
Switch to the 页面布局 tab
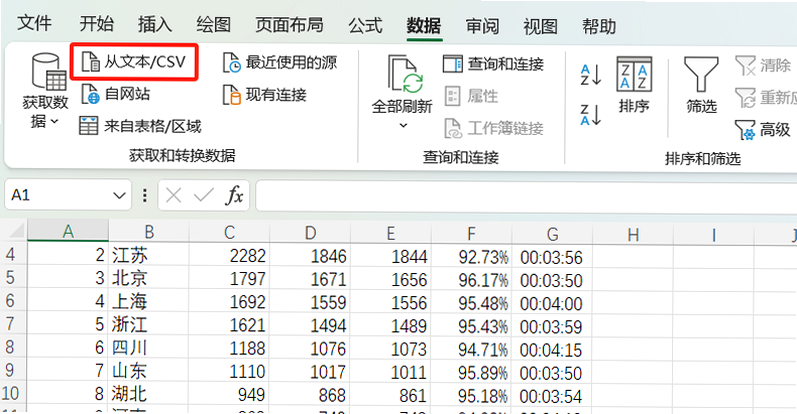point(289,24)
